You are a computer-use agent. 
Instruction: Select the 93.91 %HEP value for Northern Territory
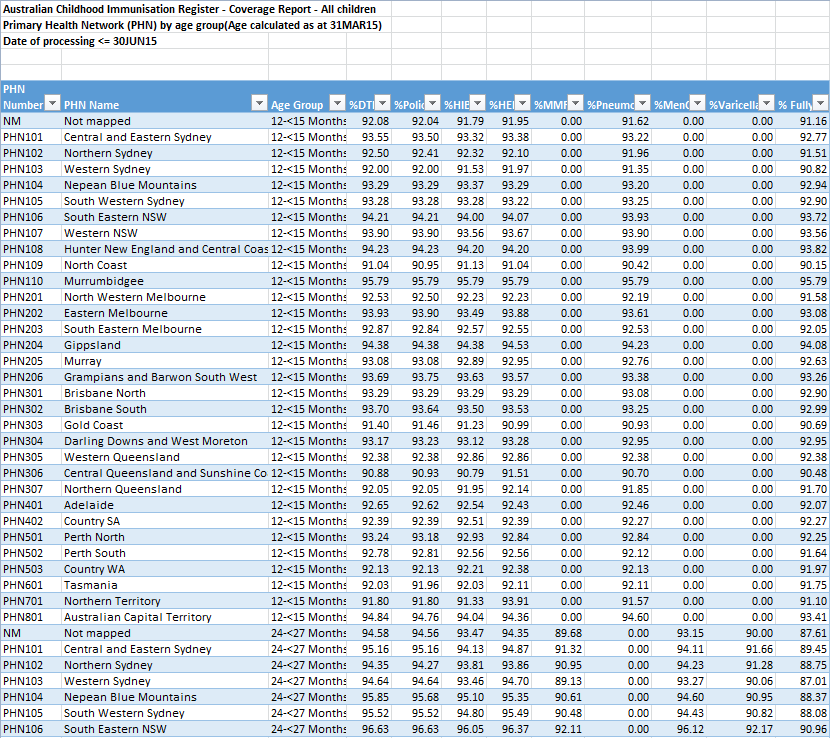click(509, 601)
